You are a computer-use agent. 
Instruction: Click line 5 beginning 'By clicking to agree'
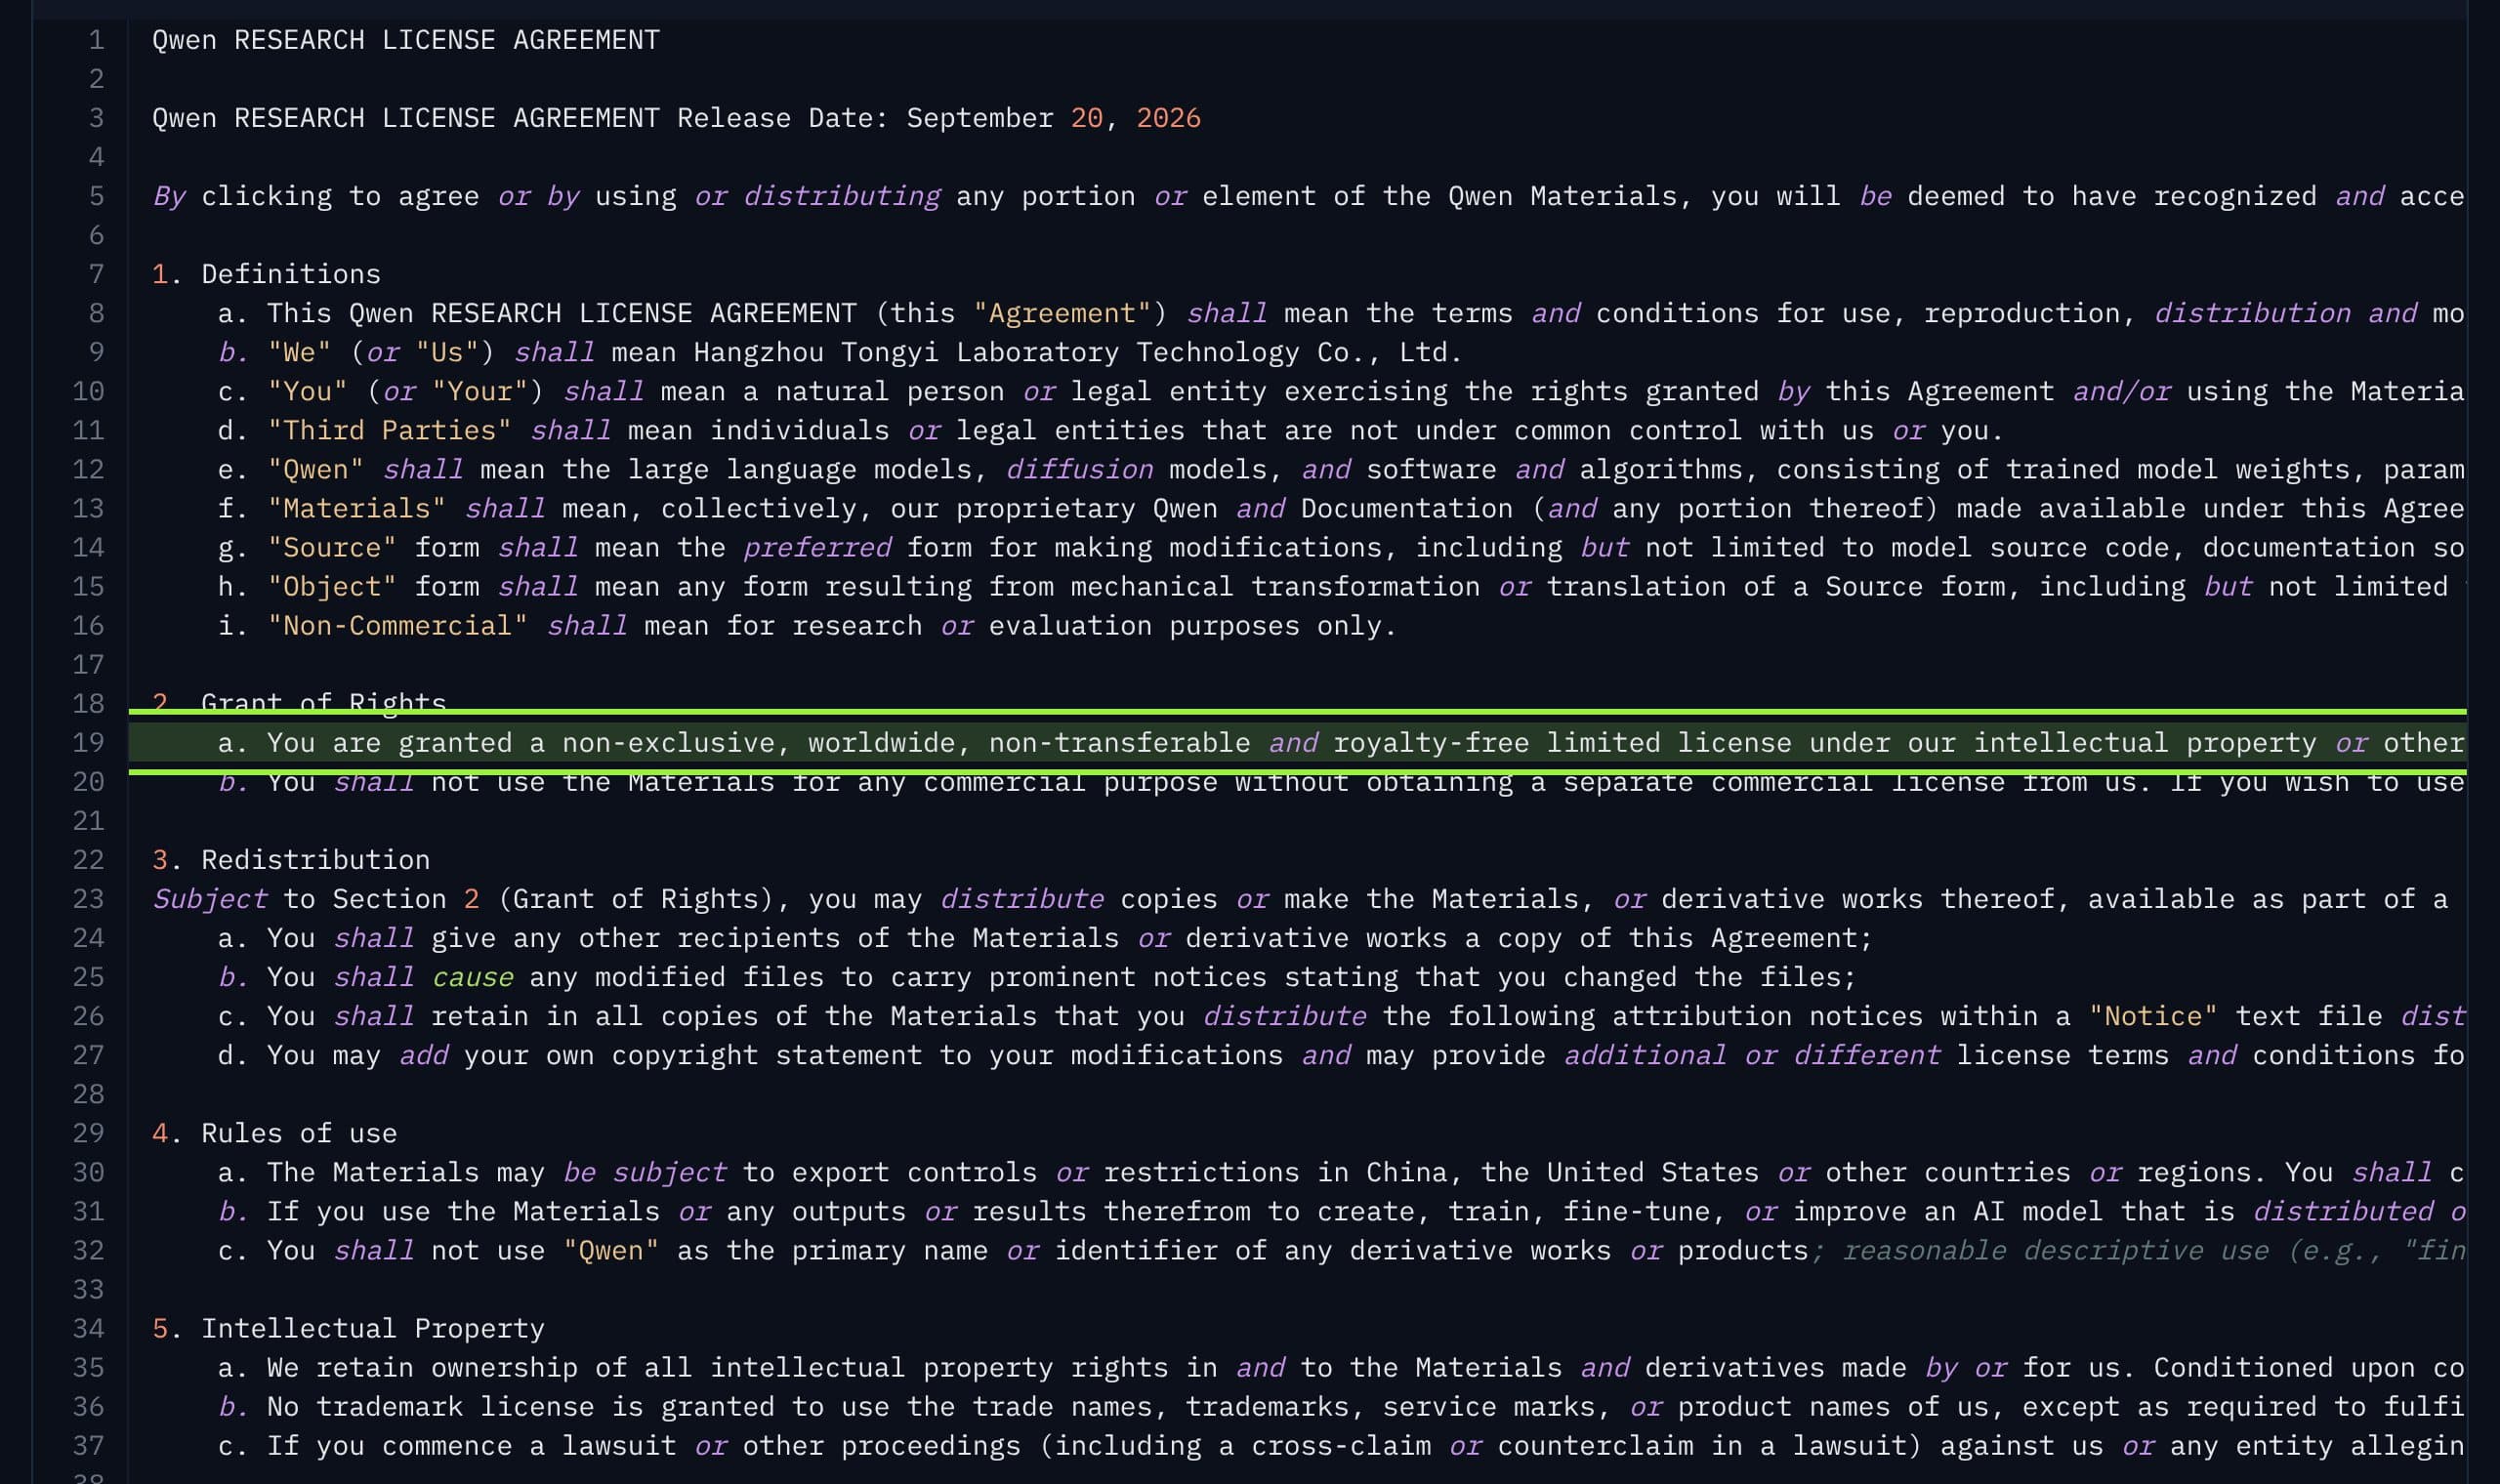1308,196
